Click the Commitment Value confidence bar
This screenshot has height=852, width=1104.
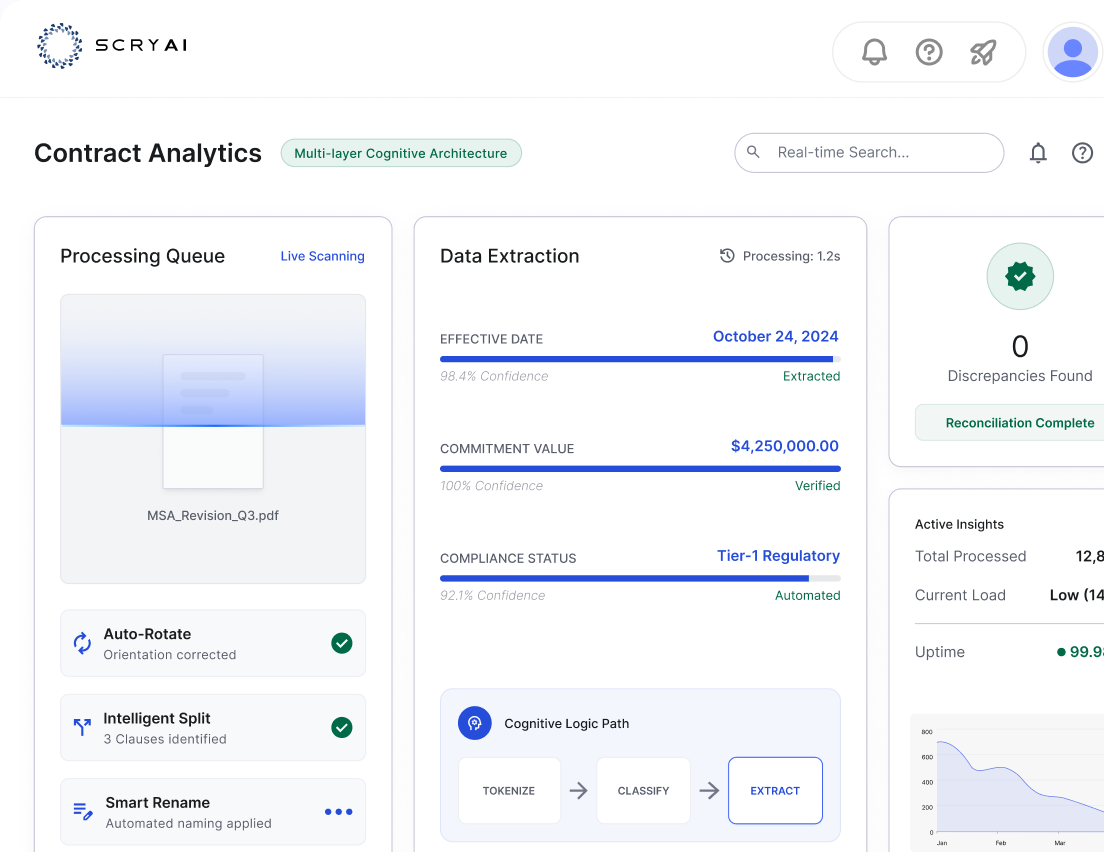(x=640, y=469)
